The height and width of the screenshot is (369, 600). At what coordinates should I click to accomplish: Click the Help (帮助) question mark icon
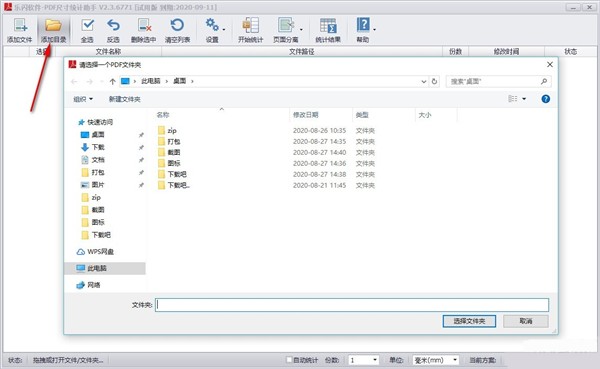[363, 25]
